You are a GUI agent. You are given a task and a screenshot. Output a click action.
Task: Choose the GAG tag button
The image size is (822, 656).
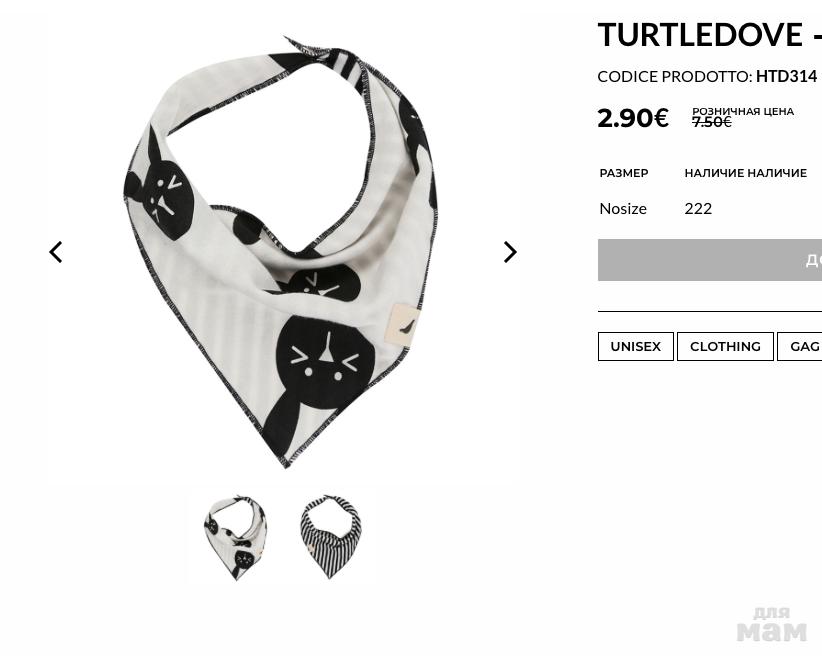tap(800, 347)
